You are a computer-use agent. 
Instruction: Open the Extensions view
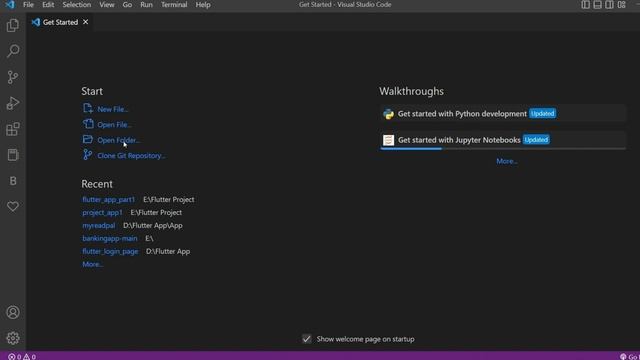13,129
